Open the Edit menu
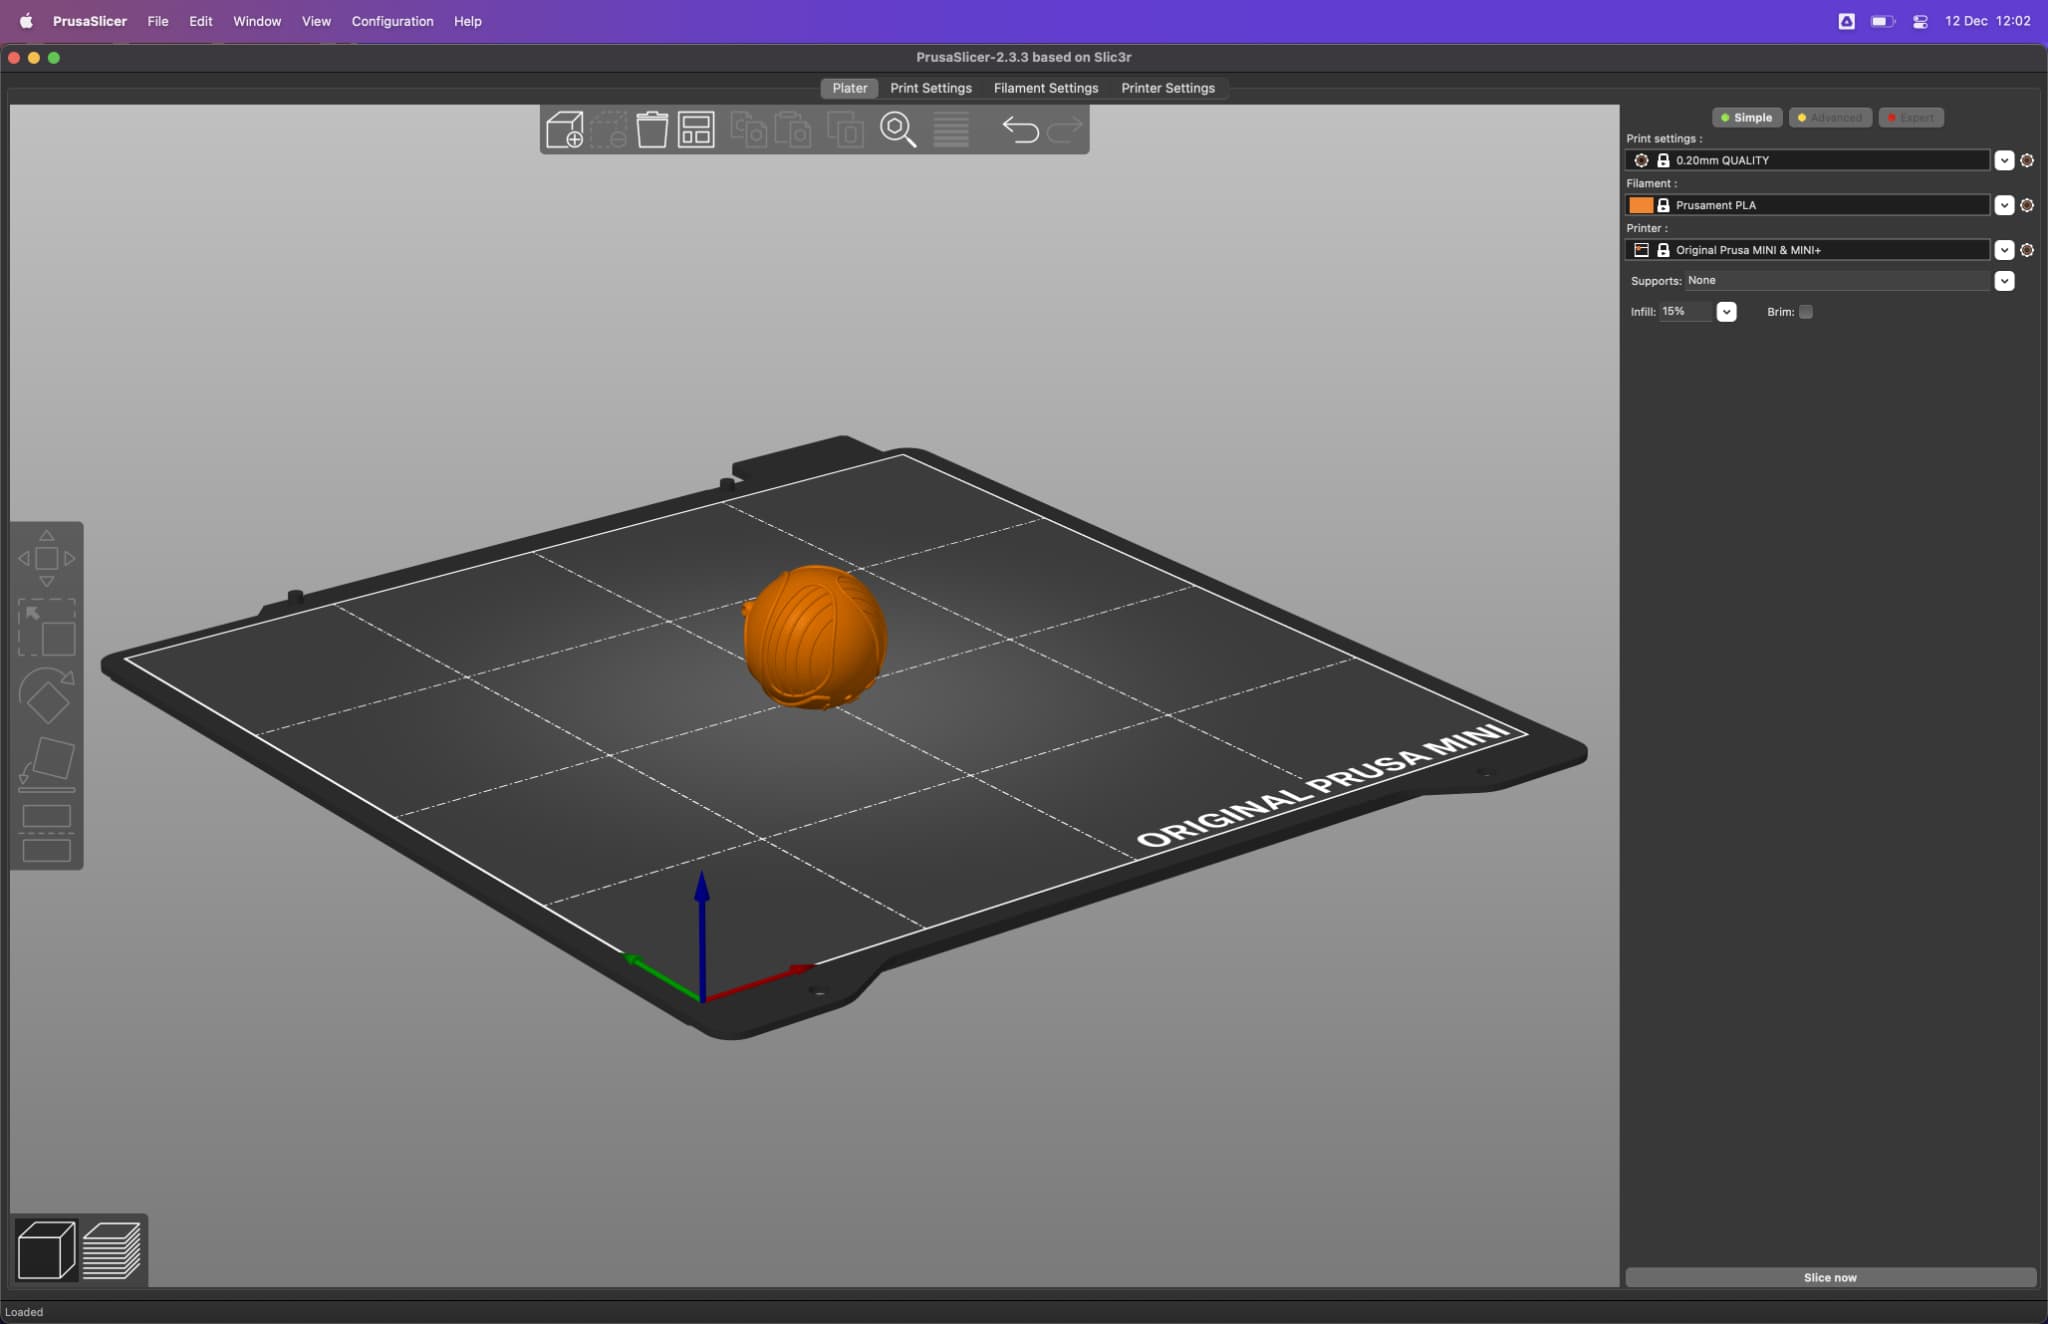Viewport: 2048px width, 1324px height. coord(201,21)
